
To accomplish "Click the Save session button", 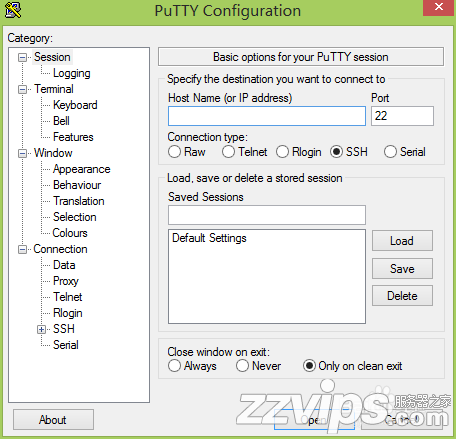I will (x=402, y=269).
